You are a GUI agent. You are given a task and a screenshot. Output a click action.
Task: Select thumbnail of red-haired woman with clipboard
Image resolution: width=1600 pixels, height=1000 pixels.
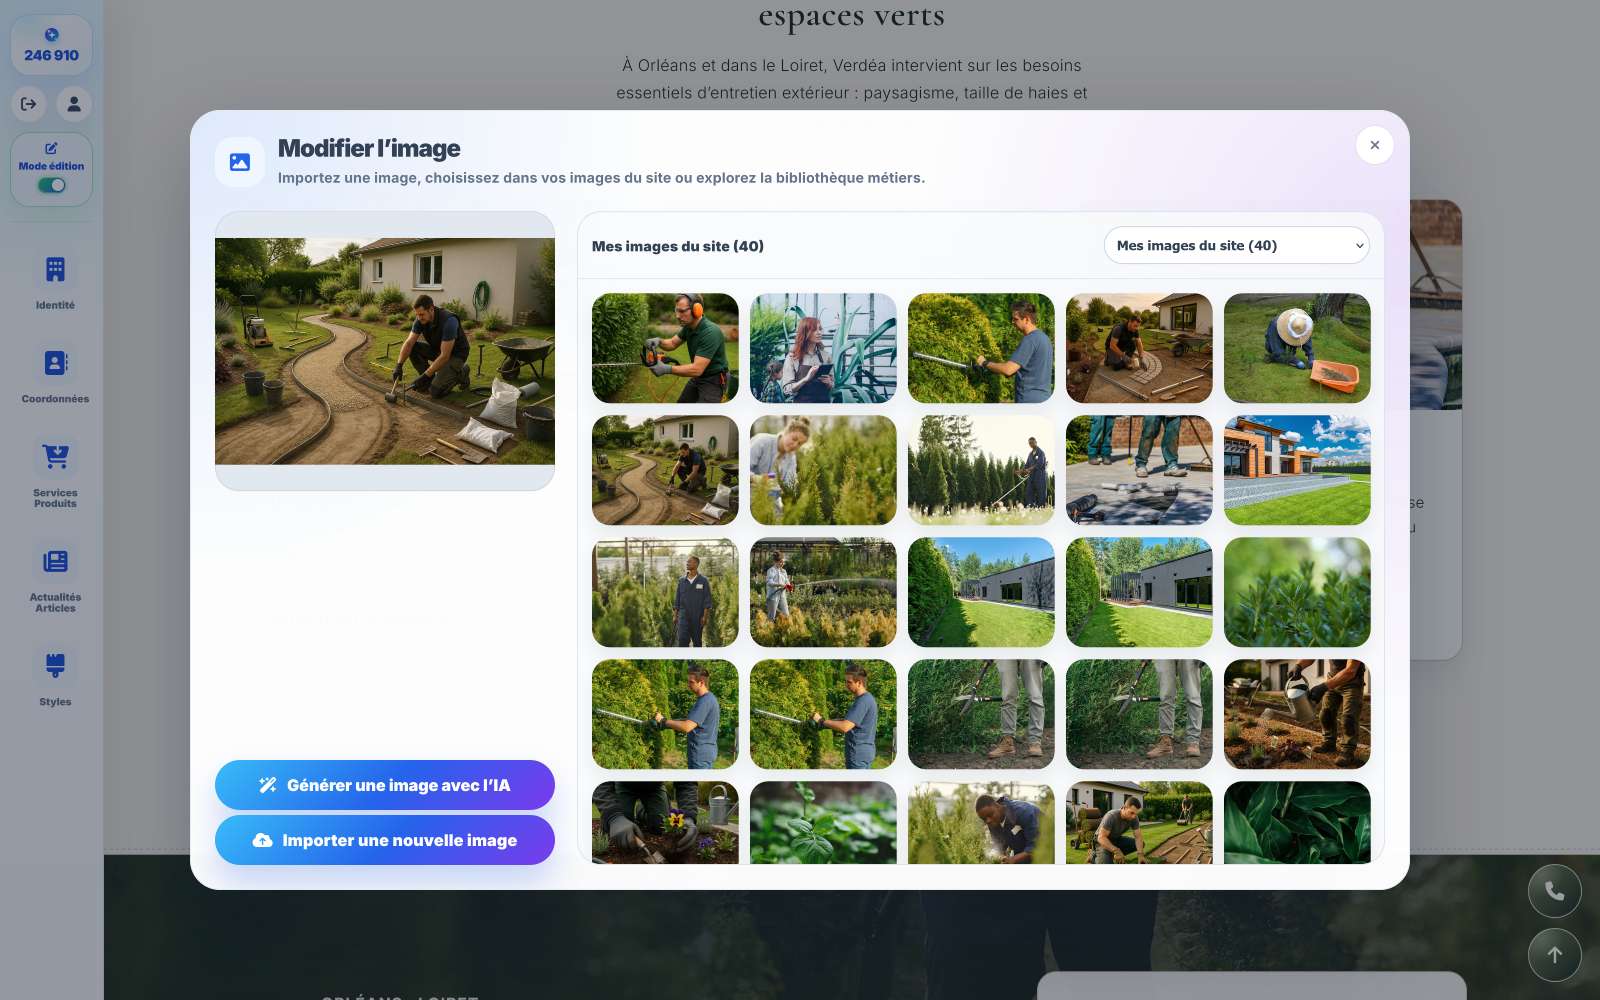[823, 348]
